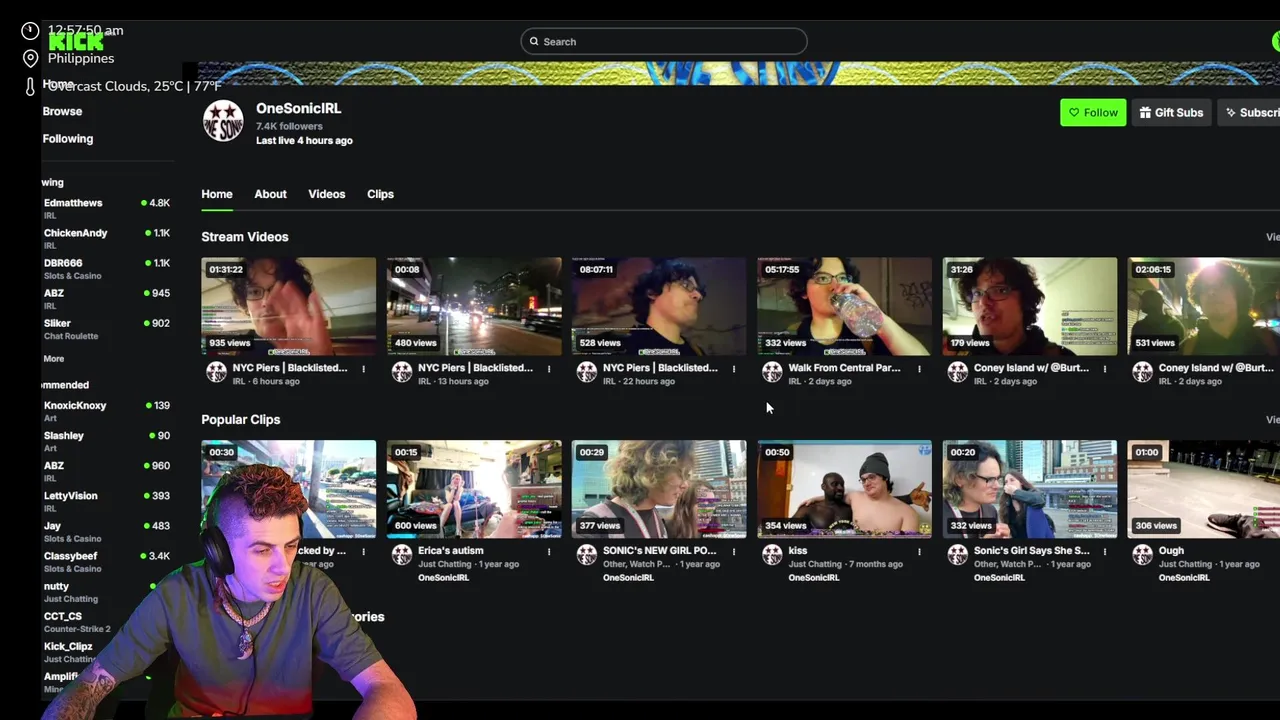
Task: Click the "Stream Videos" heading
Action: (x=245, y=237)
